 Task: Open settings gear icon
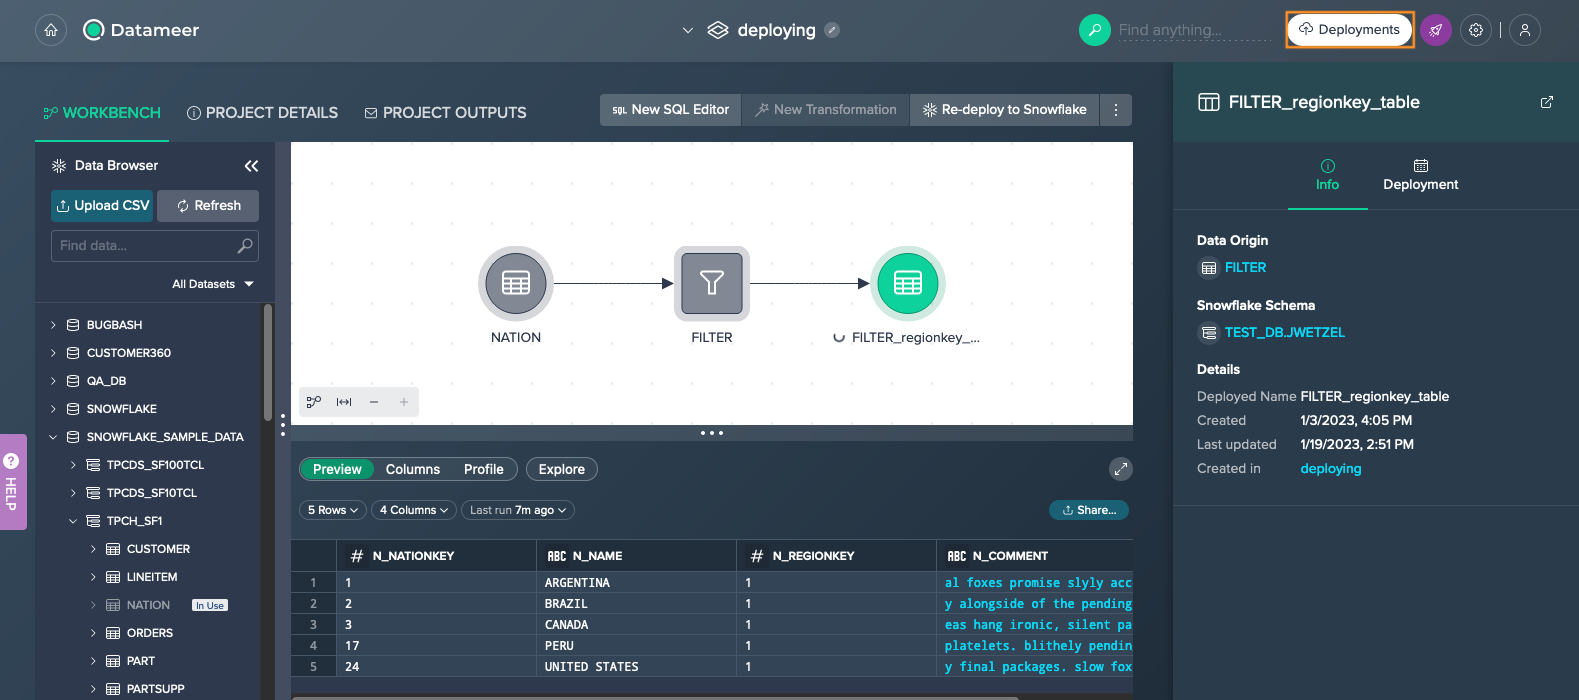point(1476,30)
